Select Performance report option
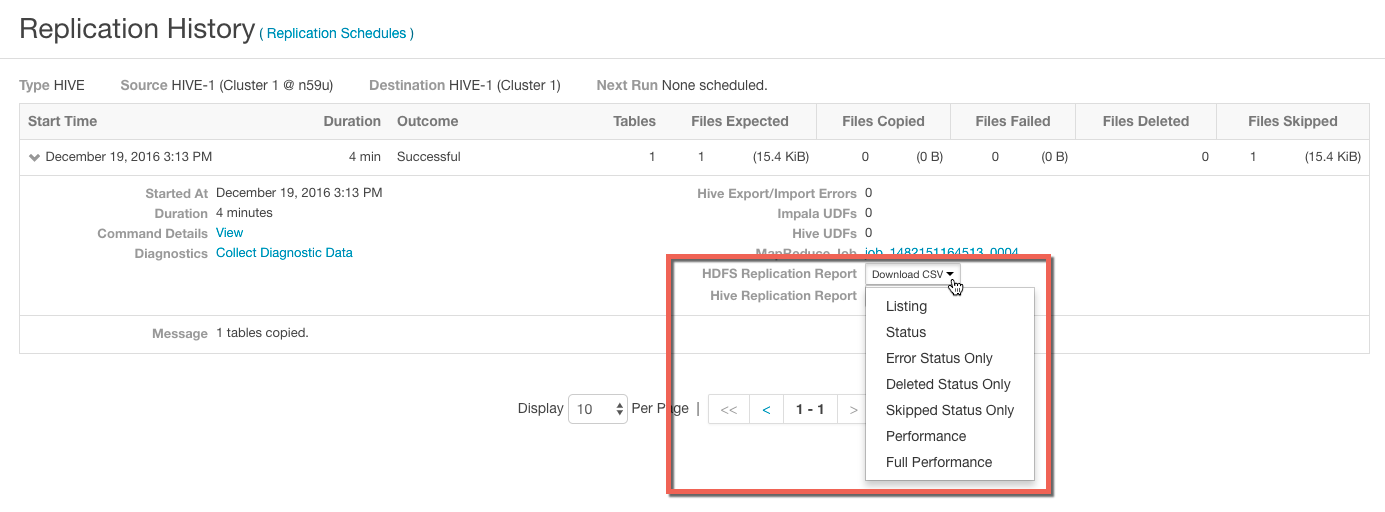 [x=926, y=436]
